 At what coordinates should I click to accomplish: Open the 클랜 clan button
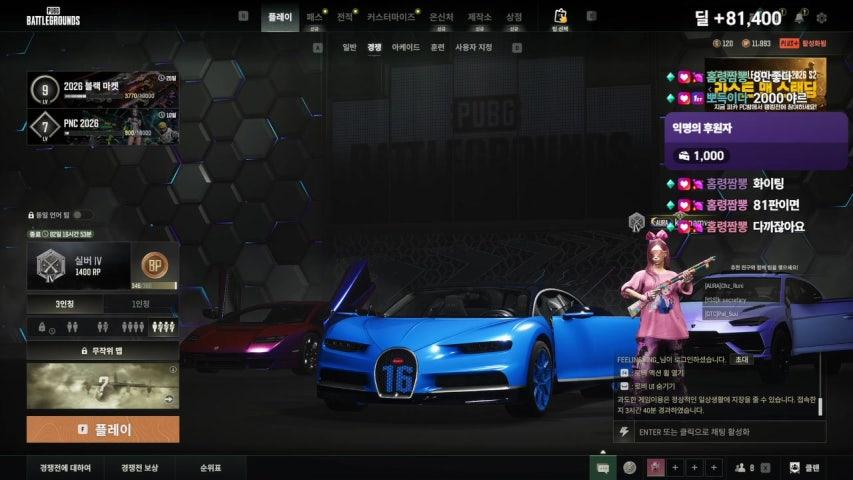coord(805,467)
